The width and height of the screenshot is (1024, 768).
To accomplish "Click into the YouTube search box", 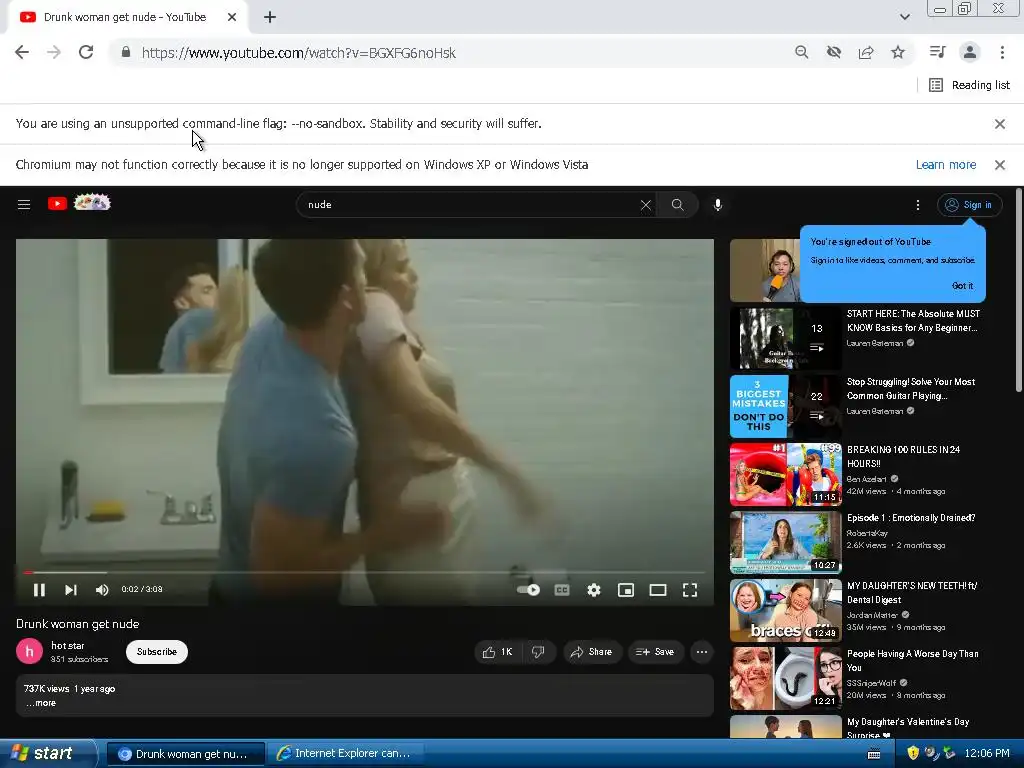I will 470,204.
